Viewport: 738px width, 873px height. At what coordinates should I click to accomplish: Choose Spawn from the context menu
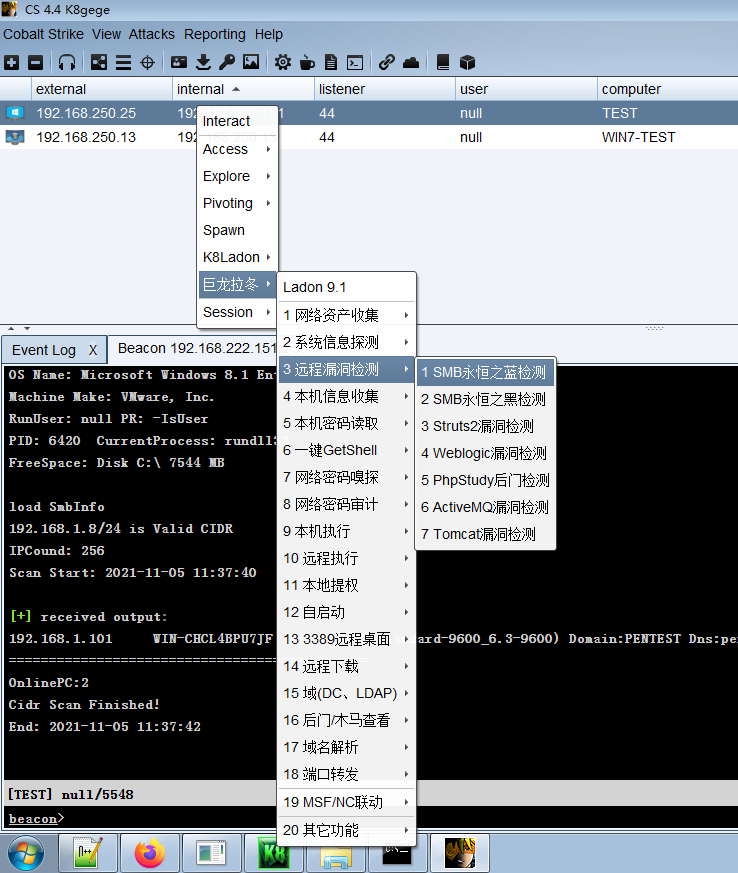point(238,230)
